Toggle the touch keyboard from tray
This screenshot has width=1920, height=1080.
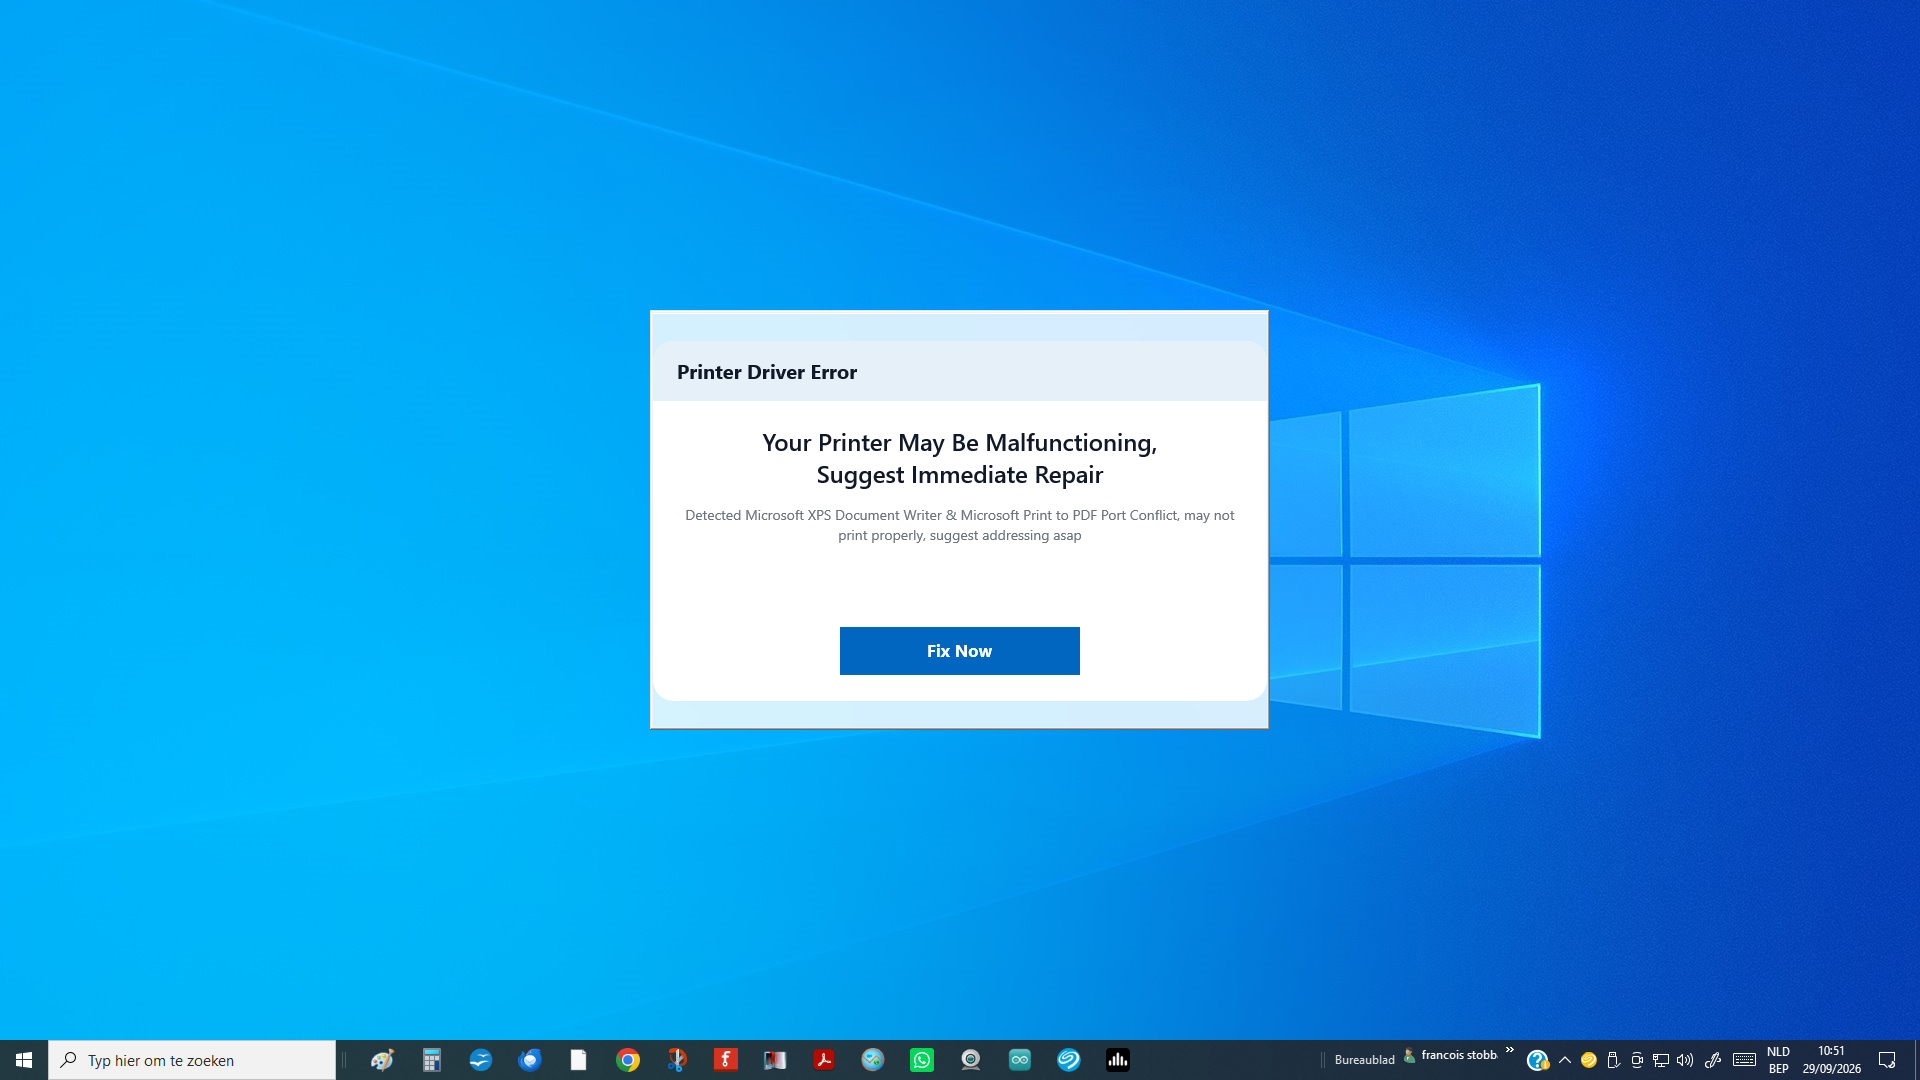(x=1744, y=1060)
